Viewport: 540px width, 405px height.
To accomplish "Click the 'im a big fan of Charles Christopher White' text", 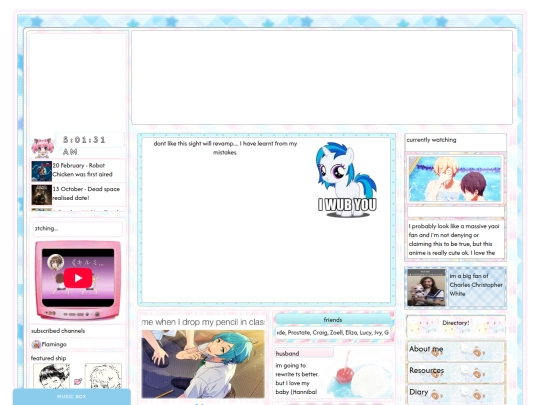I will (476, 285).
